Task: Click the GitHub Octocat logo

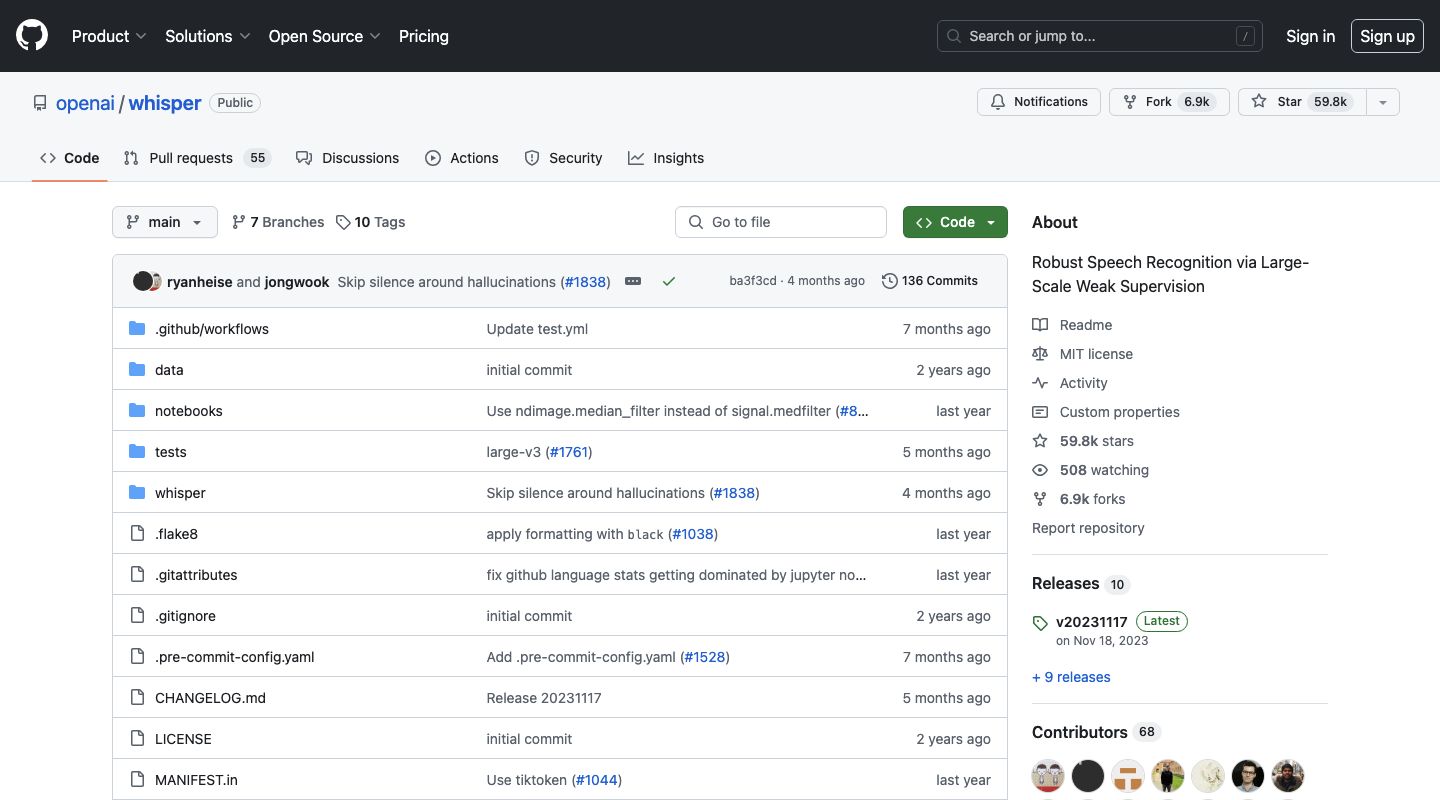Action: coord(32,36)
